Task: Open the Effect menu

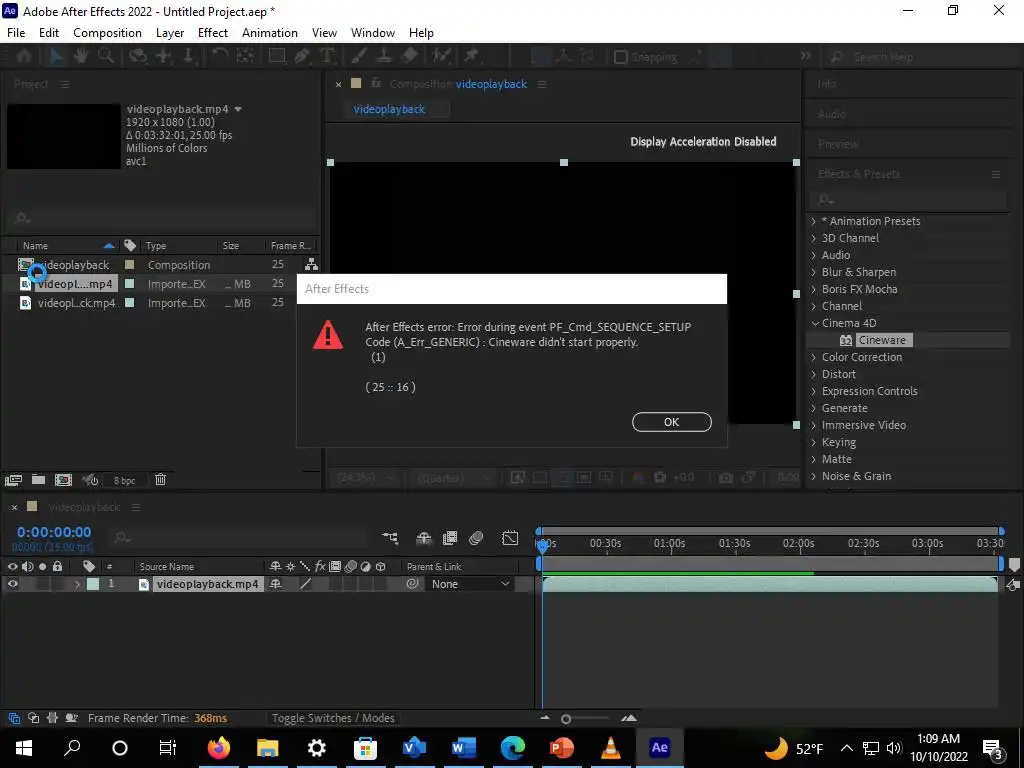Action: [213, 33]
